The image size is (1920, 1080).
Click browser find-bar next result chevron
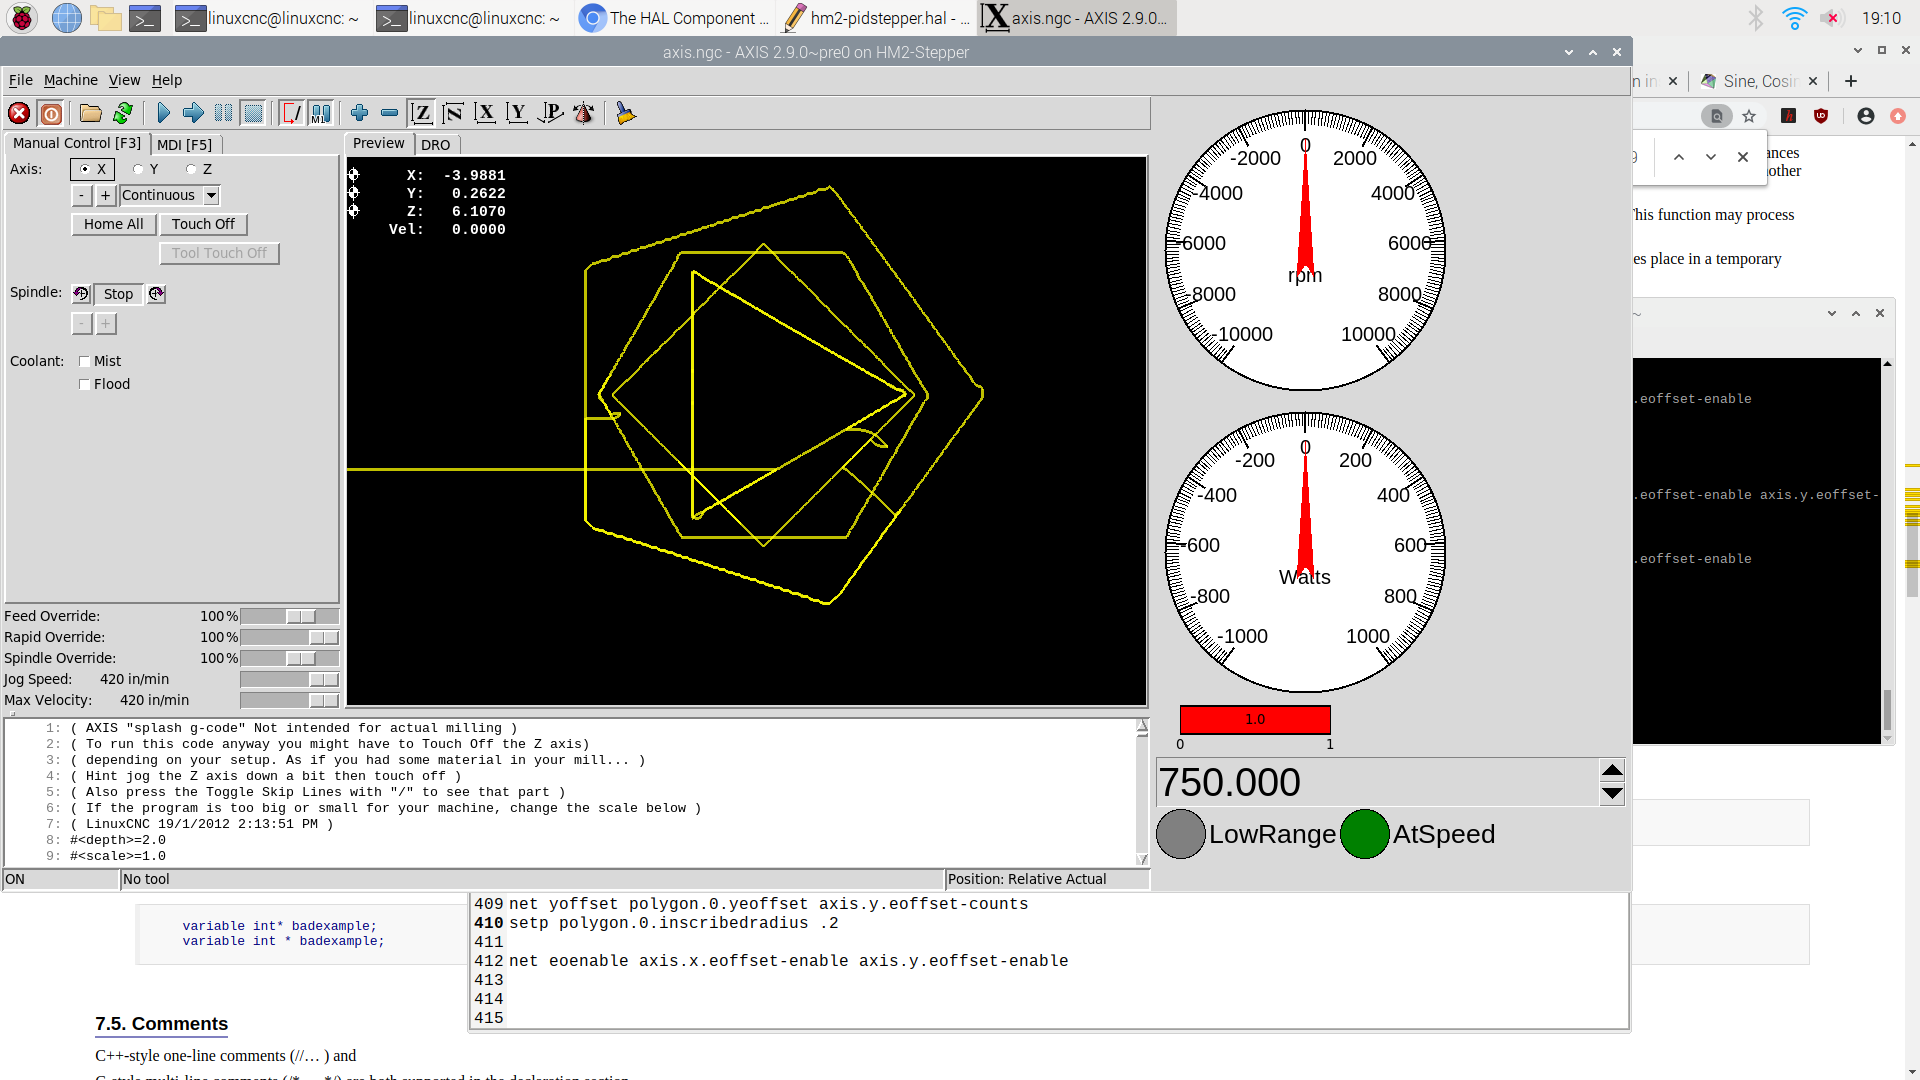1711,157
